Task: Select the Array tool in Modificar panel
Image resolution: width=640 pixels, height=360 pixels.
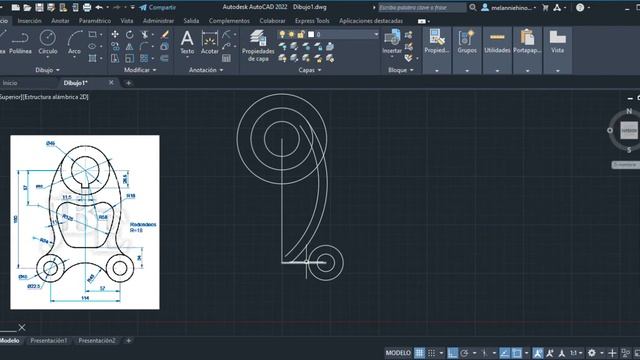Action: point(144,58)
